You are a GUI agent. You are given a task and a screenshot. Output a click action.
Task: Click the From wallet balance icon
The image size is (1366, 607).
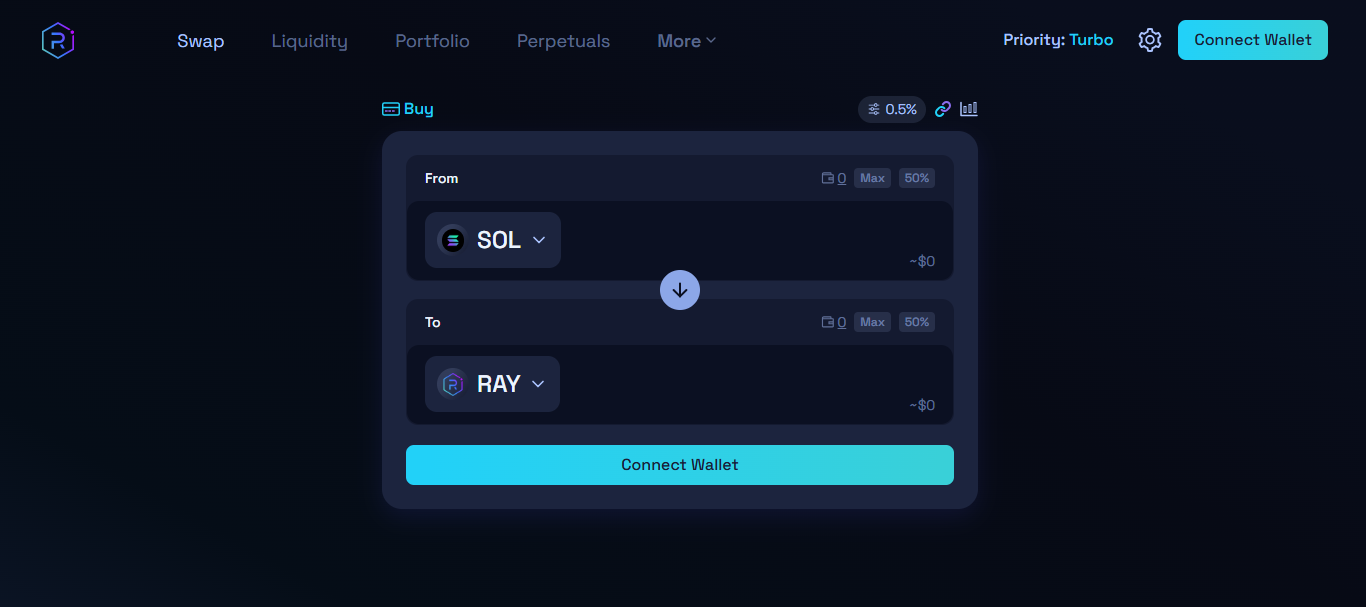pyautogui.click(x=828, y=178)
